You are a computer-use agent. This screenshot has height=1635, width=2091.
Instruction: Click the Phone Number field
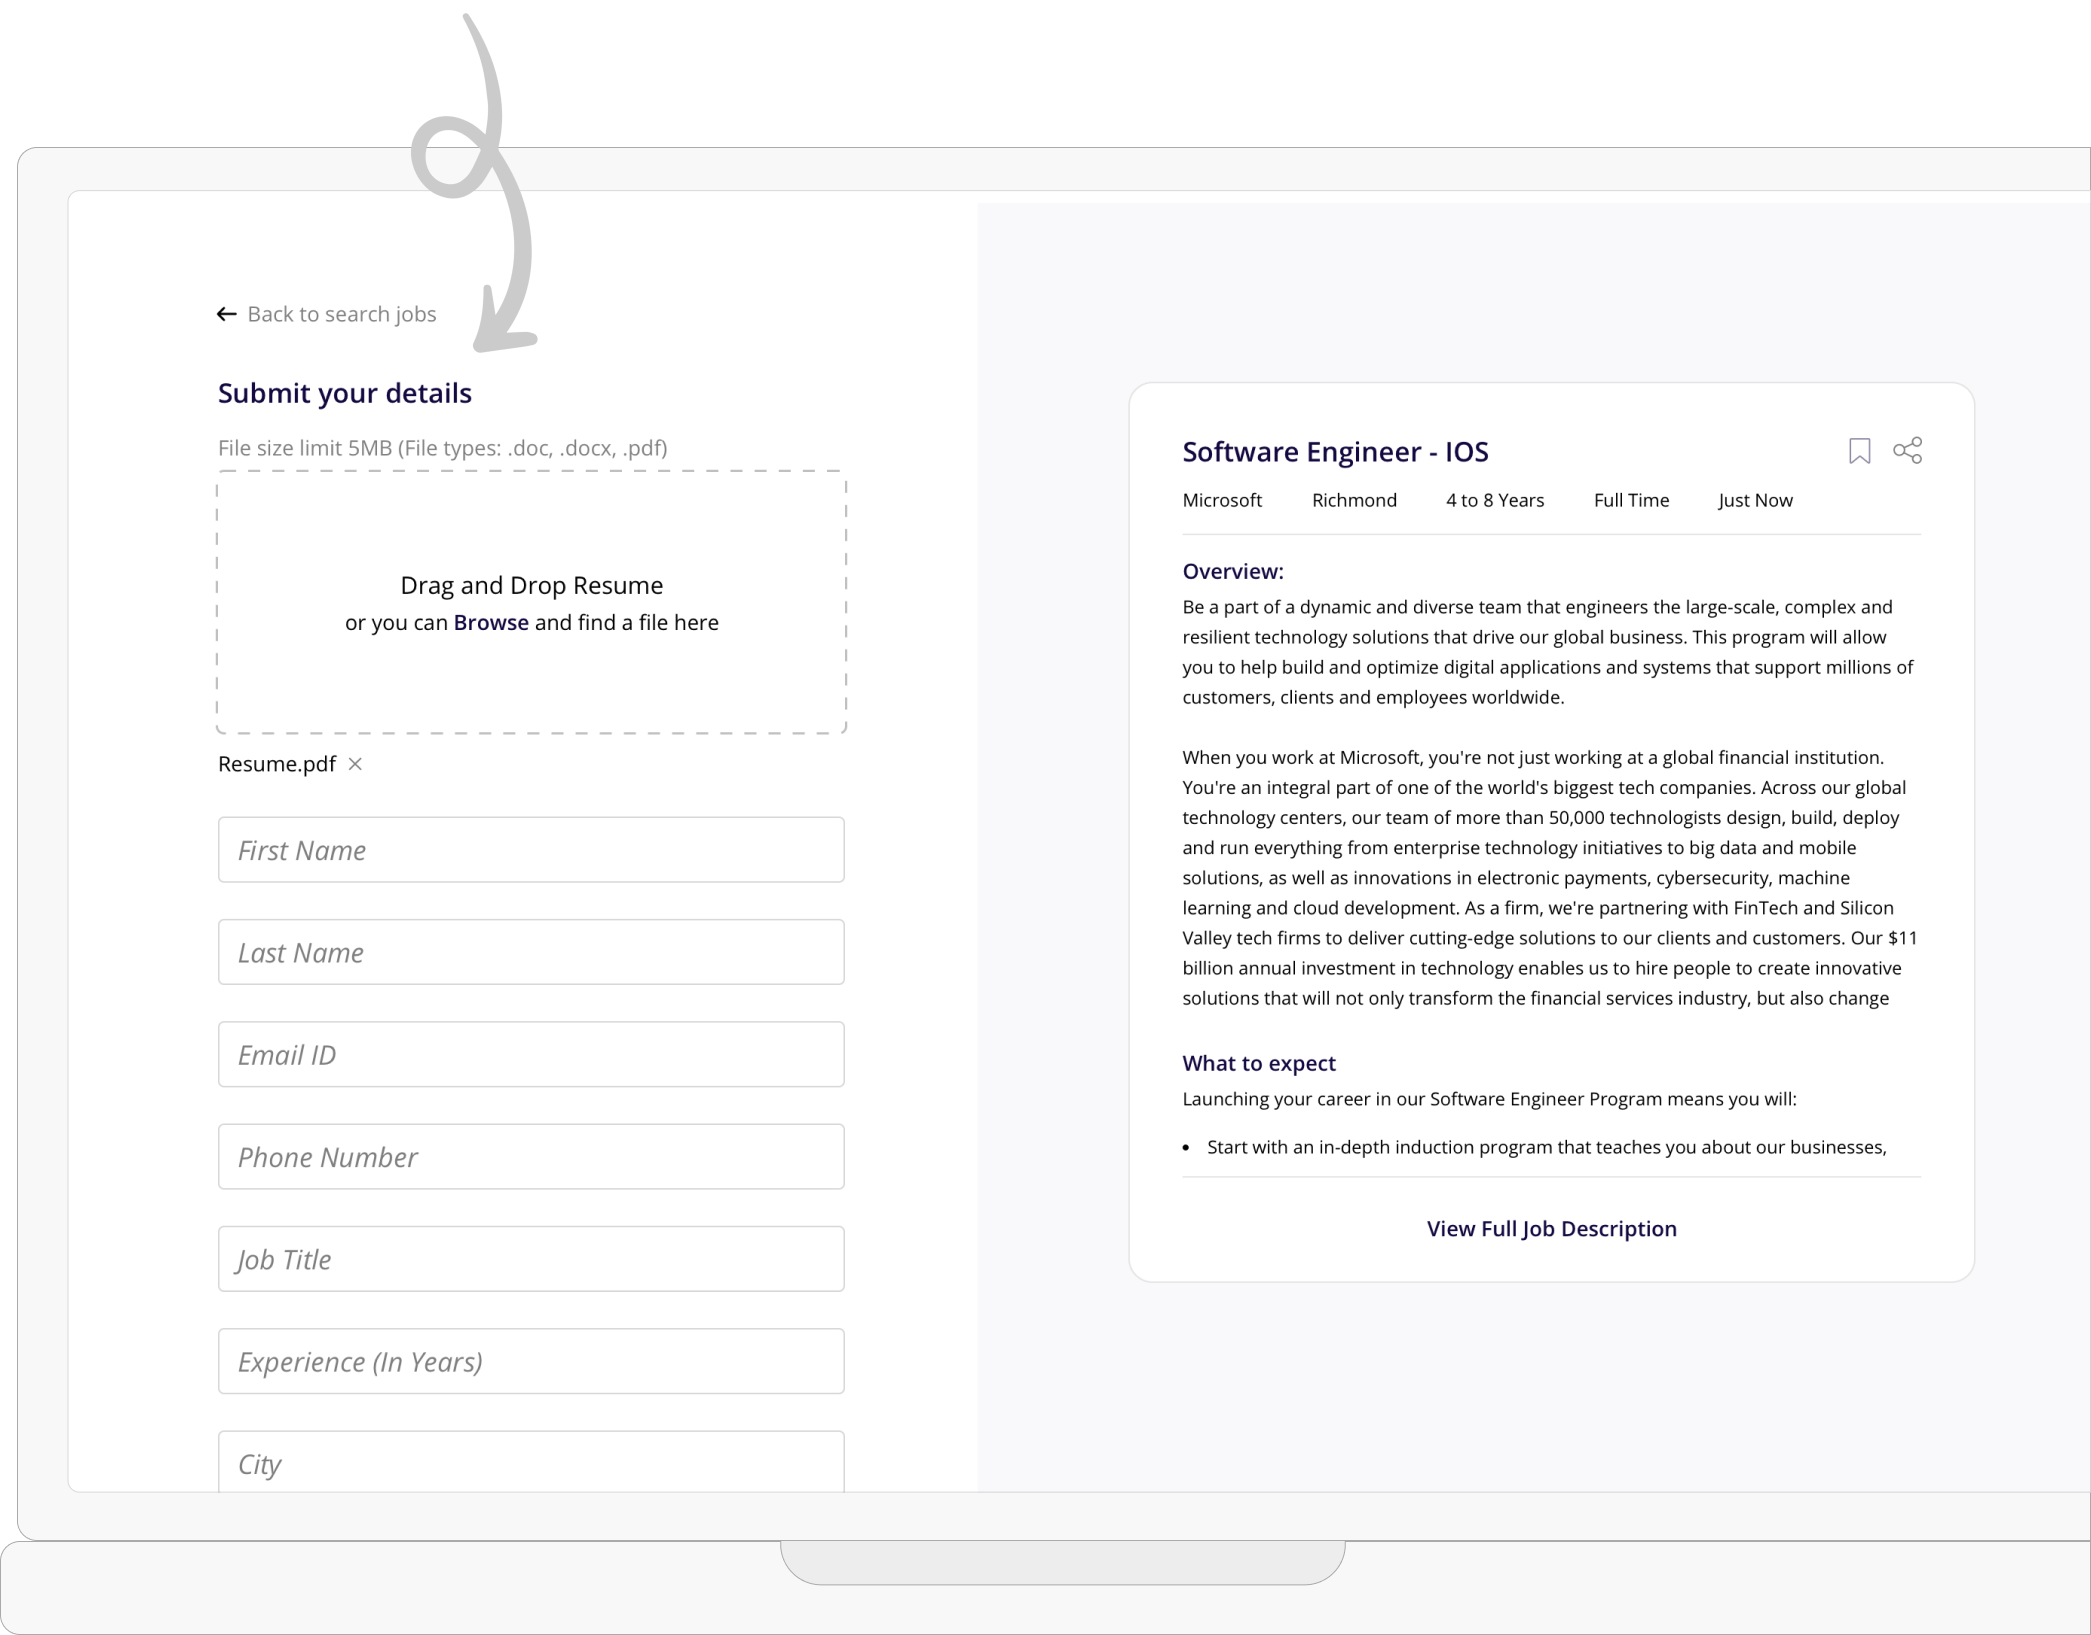(x=531, y=1157)
